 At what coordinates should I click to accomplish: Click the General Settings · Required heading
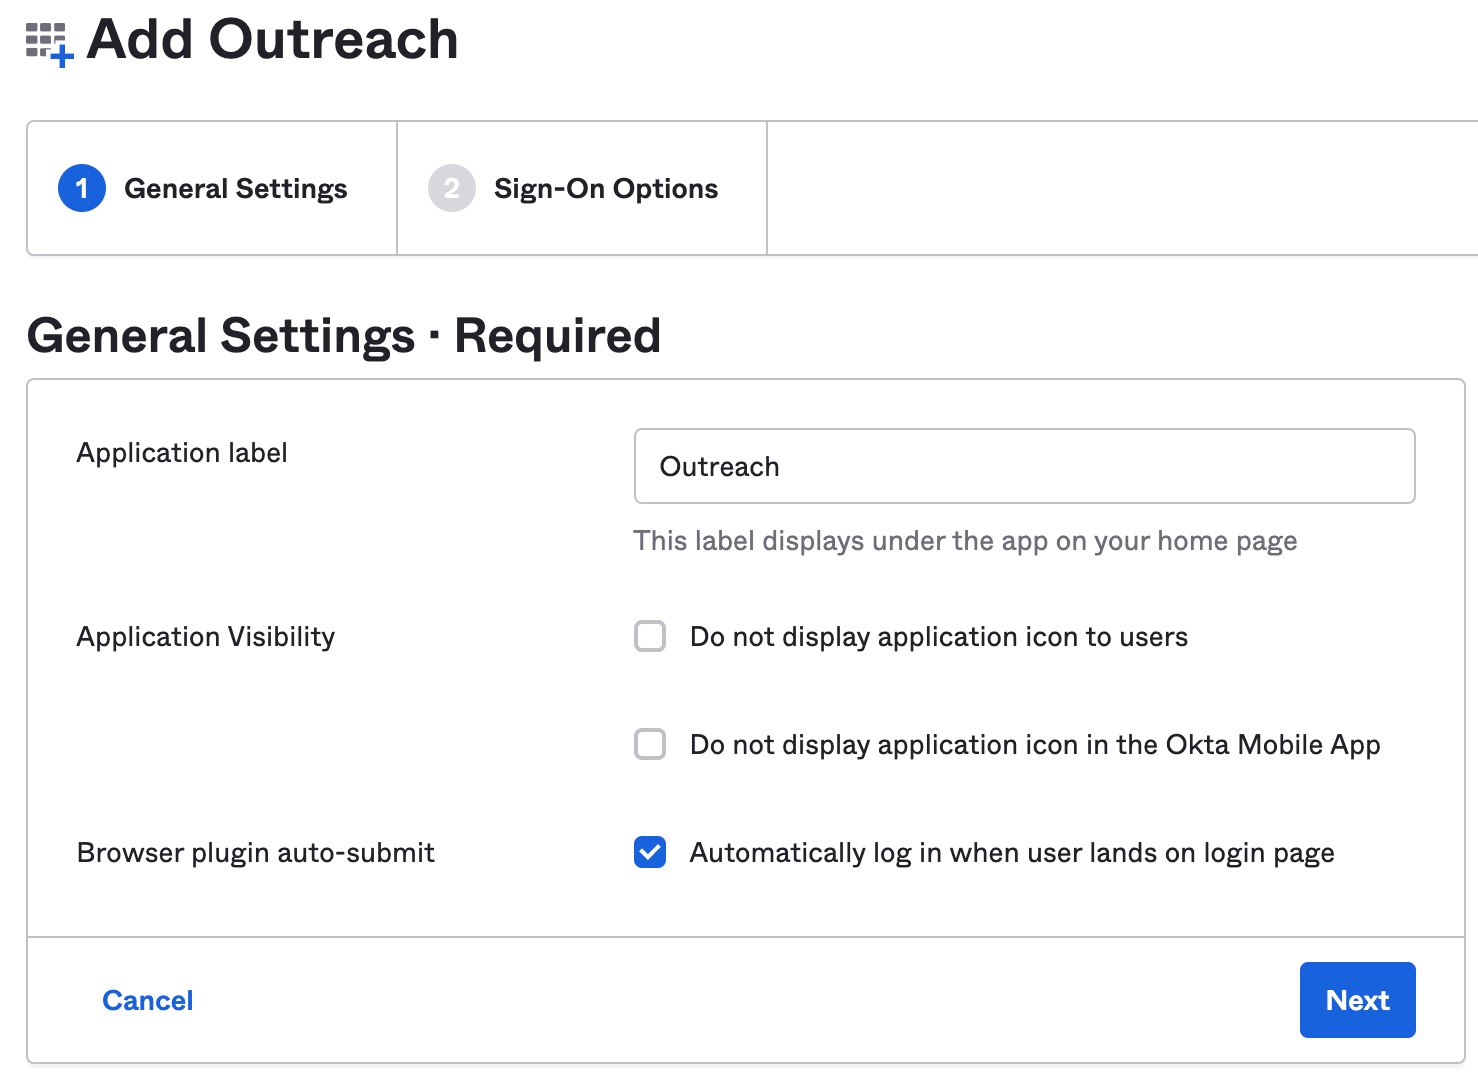(x=344, y=335)
